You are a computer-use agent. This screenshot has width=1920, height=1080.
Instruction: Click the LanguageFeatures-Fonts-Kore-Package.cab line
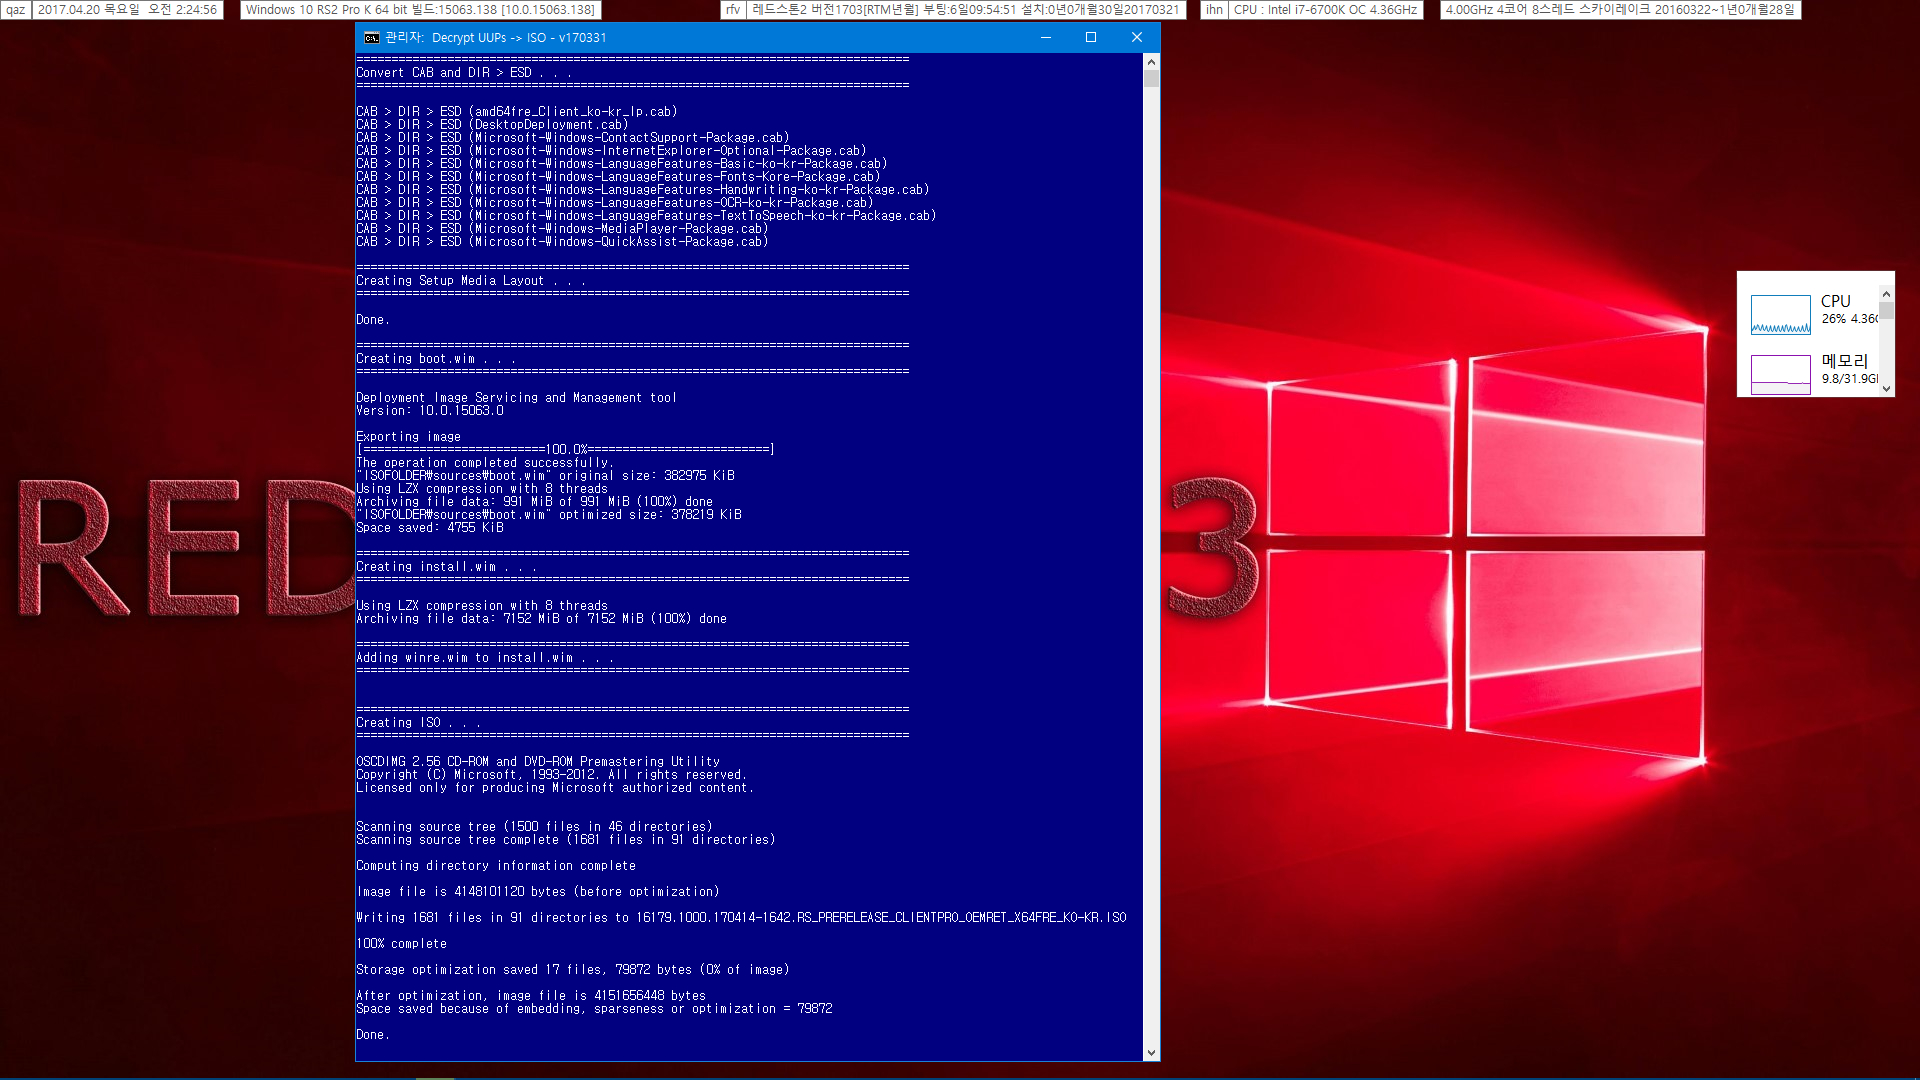click(x=618, y=177)
